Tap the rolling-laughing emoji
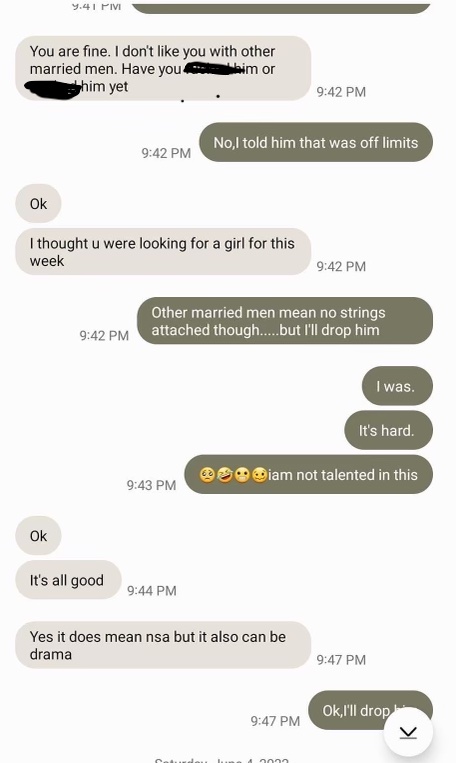The width and height of the screenshot is (456, 763). [x=224, y=474]
